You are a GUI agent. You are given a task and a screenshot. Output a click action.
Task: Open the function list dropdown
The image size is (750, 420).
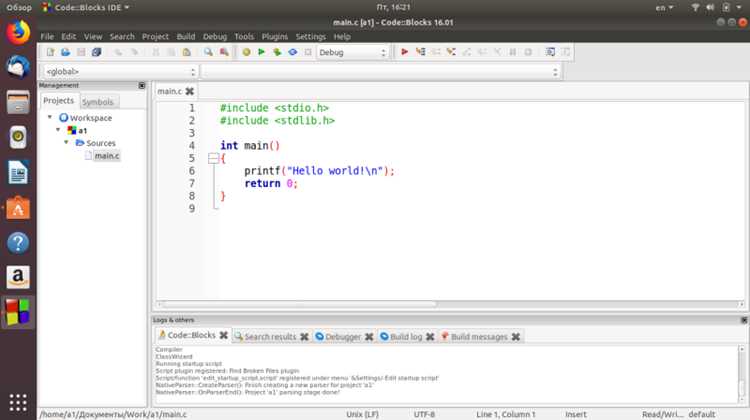coord(381,72)
